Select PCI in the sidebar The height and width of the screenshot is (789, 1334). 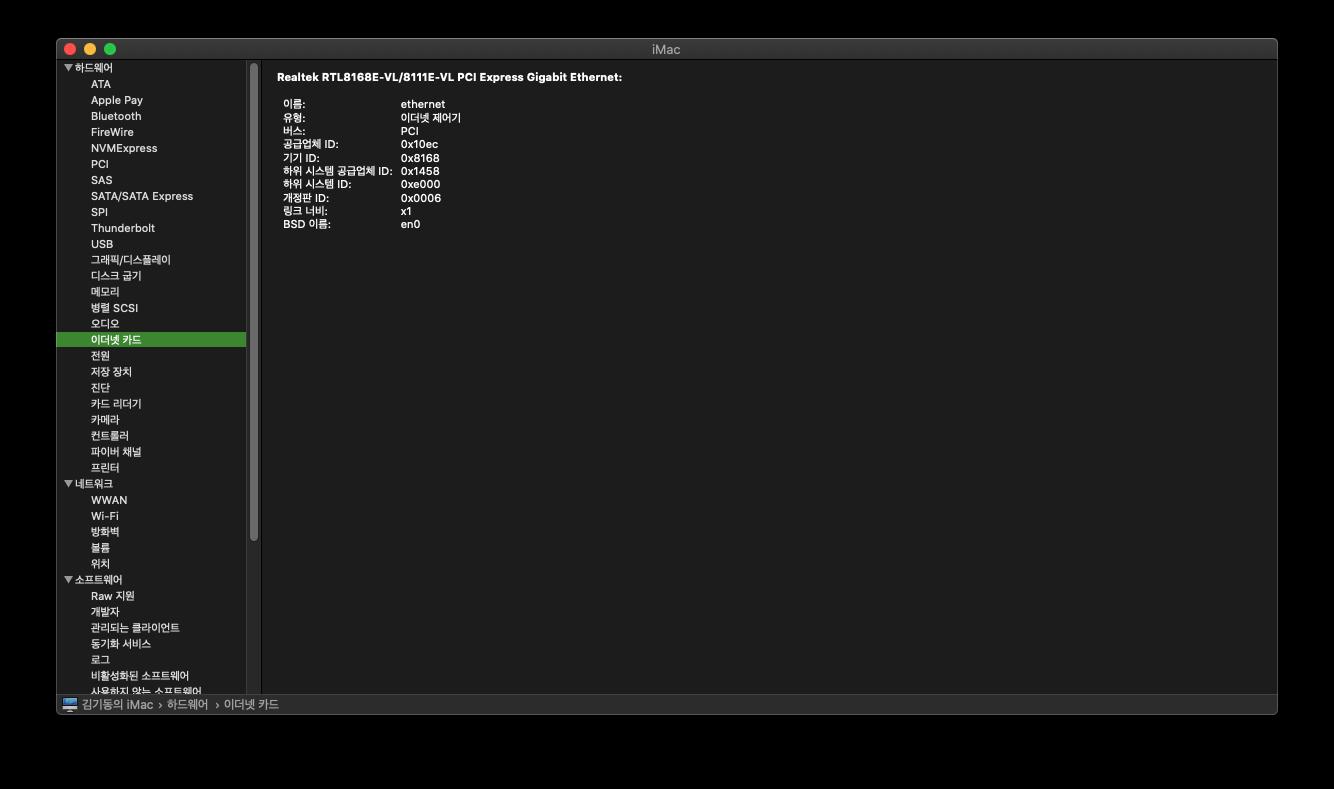(100, 164)
